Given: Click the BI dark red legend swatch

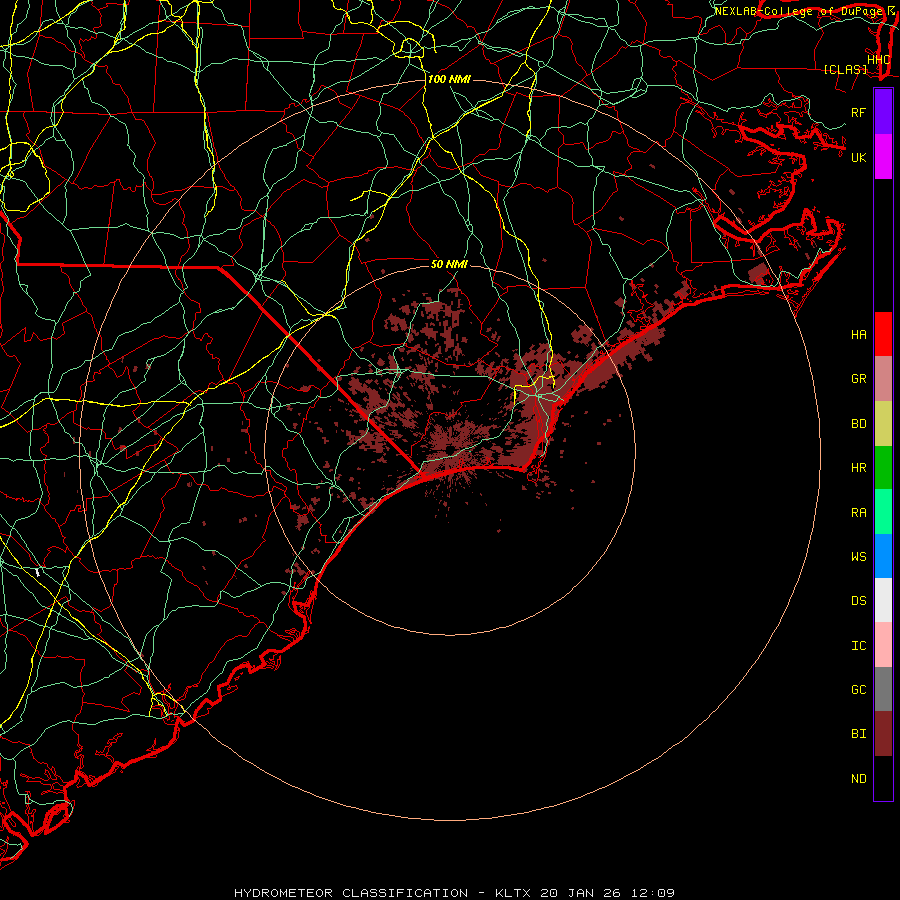Looking at the screenshot, I should click(x=883, y=734).
